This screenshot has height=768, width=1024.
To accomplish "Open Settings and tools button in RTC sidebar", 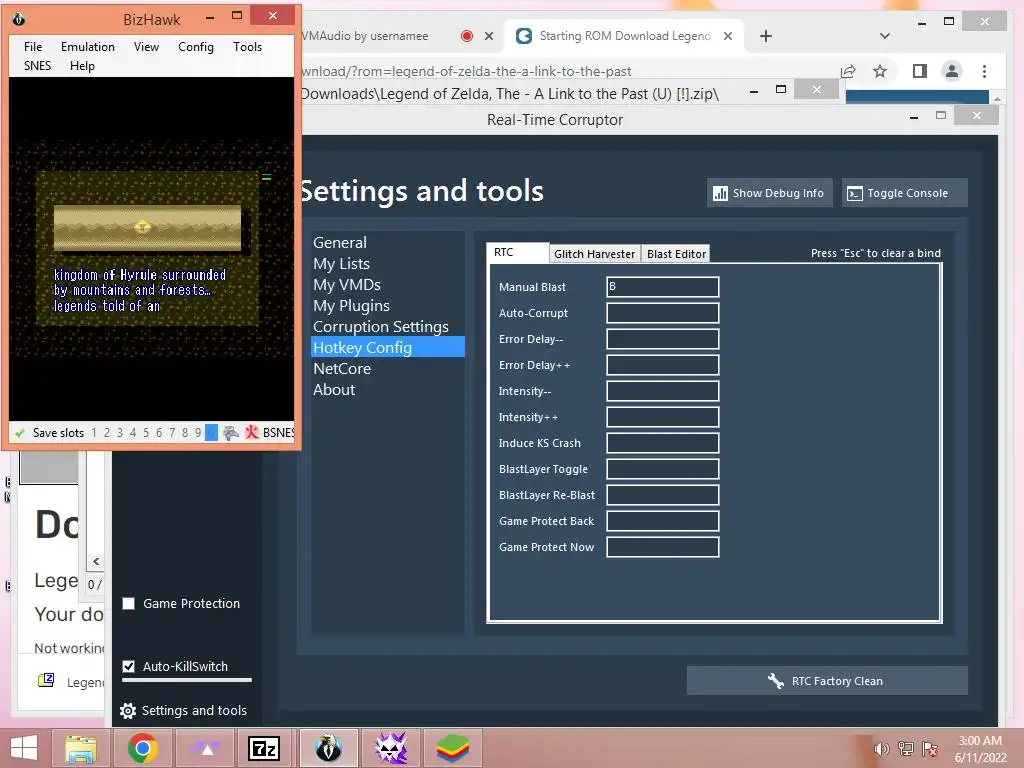I will [x=185, y=711].
